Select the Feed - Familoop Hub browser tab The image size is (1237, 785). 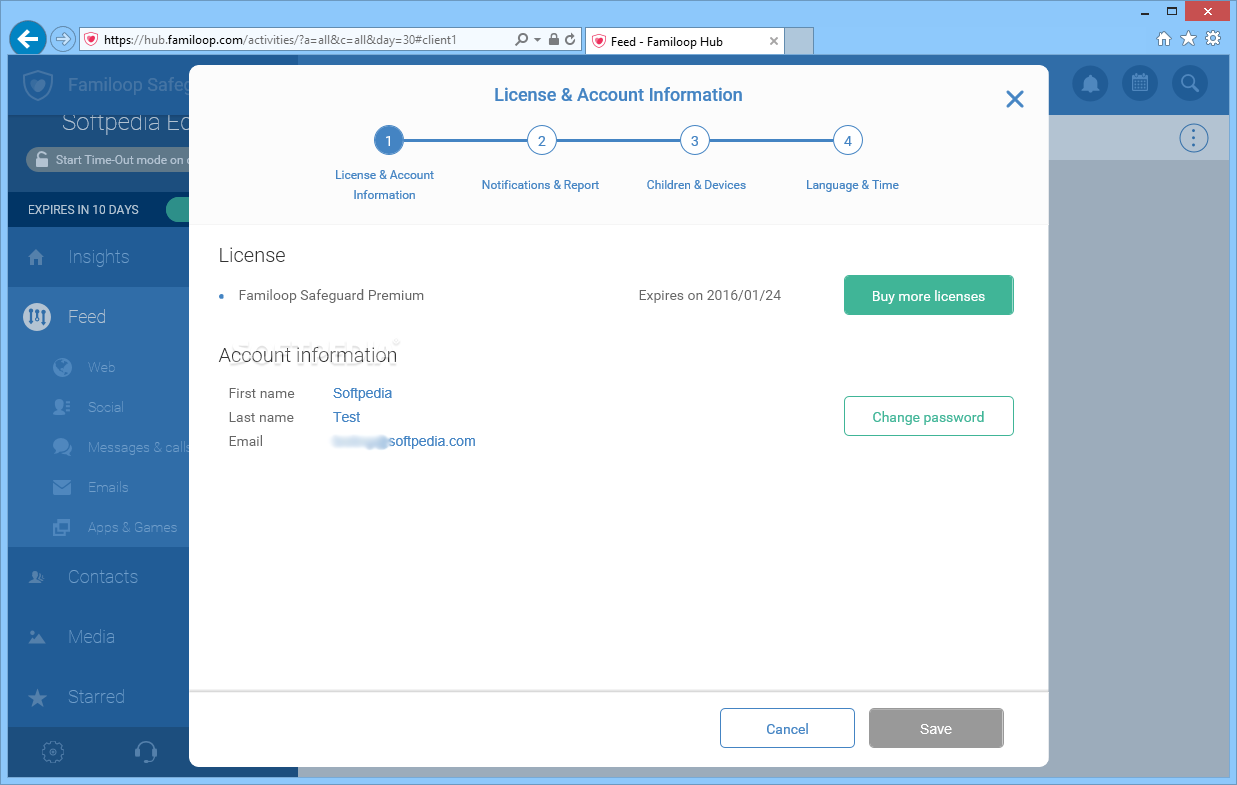[685, 41]
